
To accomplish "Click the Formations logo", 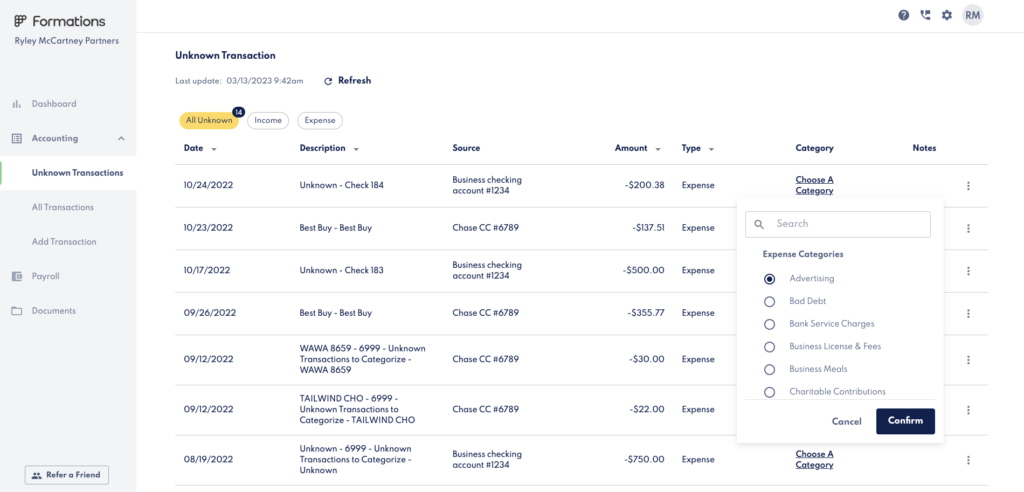I will (59, 21).
